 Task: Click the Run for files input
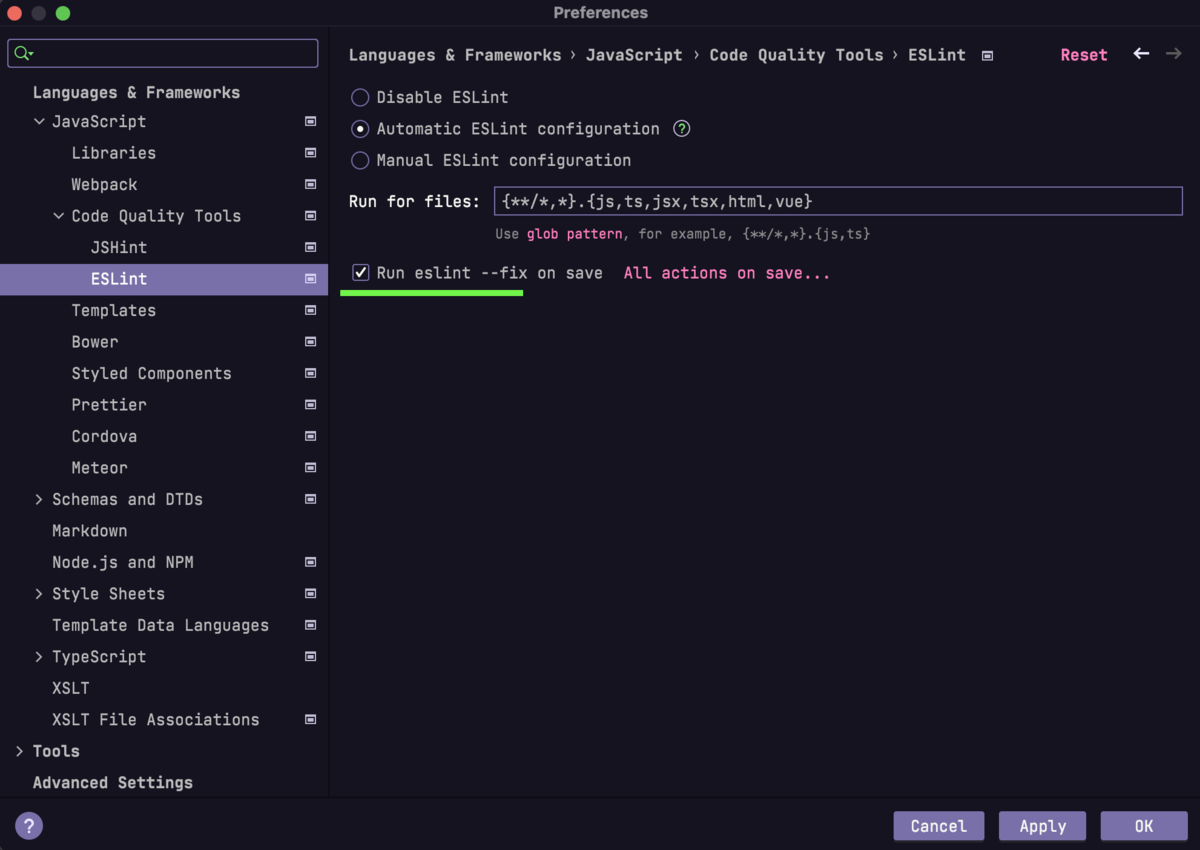[838, 201]
